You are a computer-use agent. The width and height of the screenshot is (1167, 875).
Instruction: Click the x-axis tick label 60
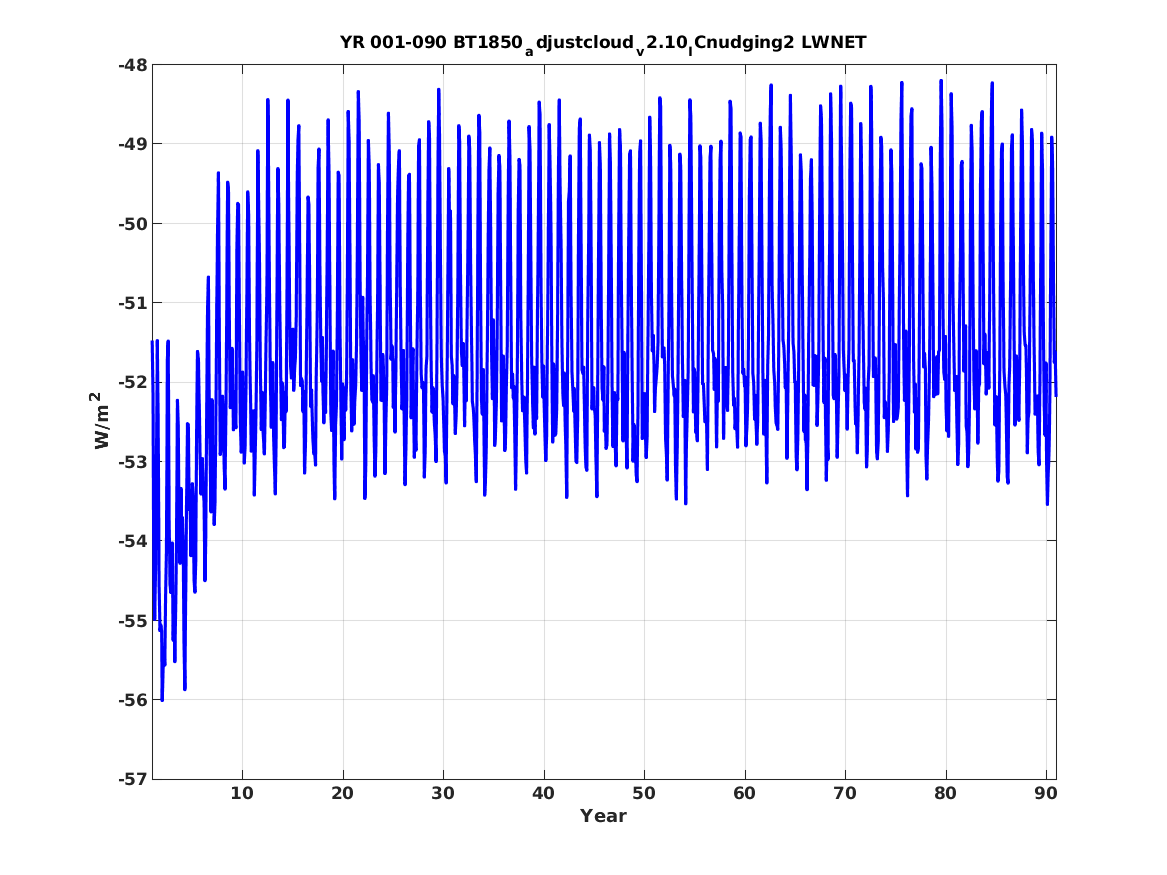(x=744, y=793)
